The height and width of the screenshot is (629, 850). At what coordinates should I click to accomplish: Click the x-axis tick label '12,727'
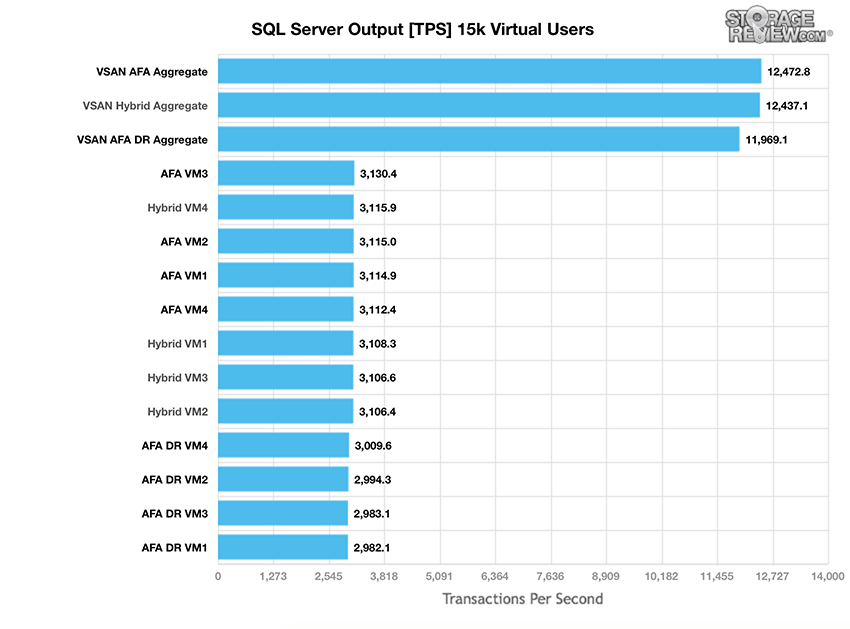(x=772, y=576)
